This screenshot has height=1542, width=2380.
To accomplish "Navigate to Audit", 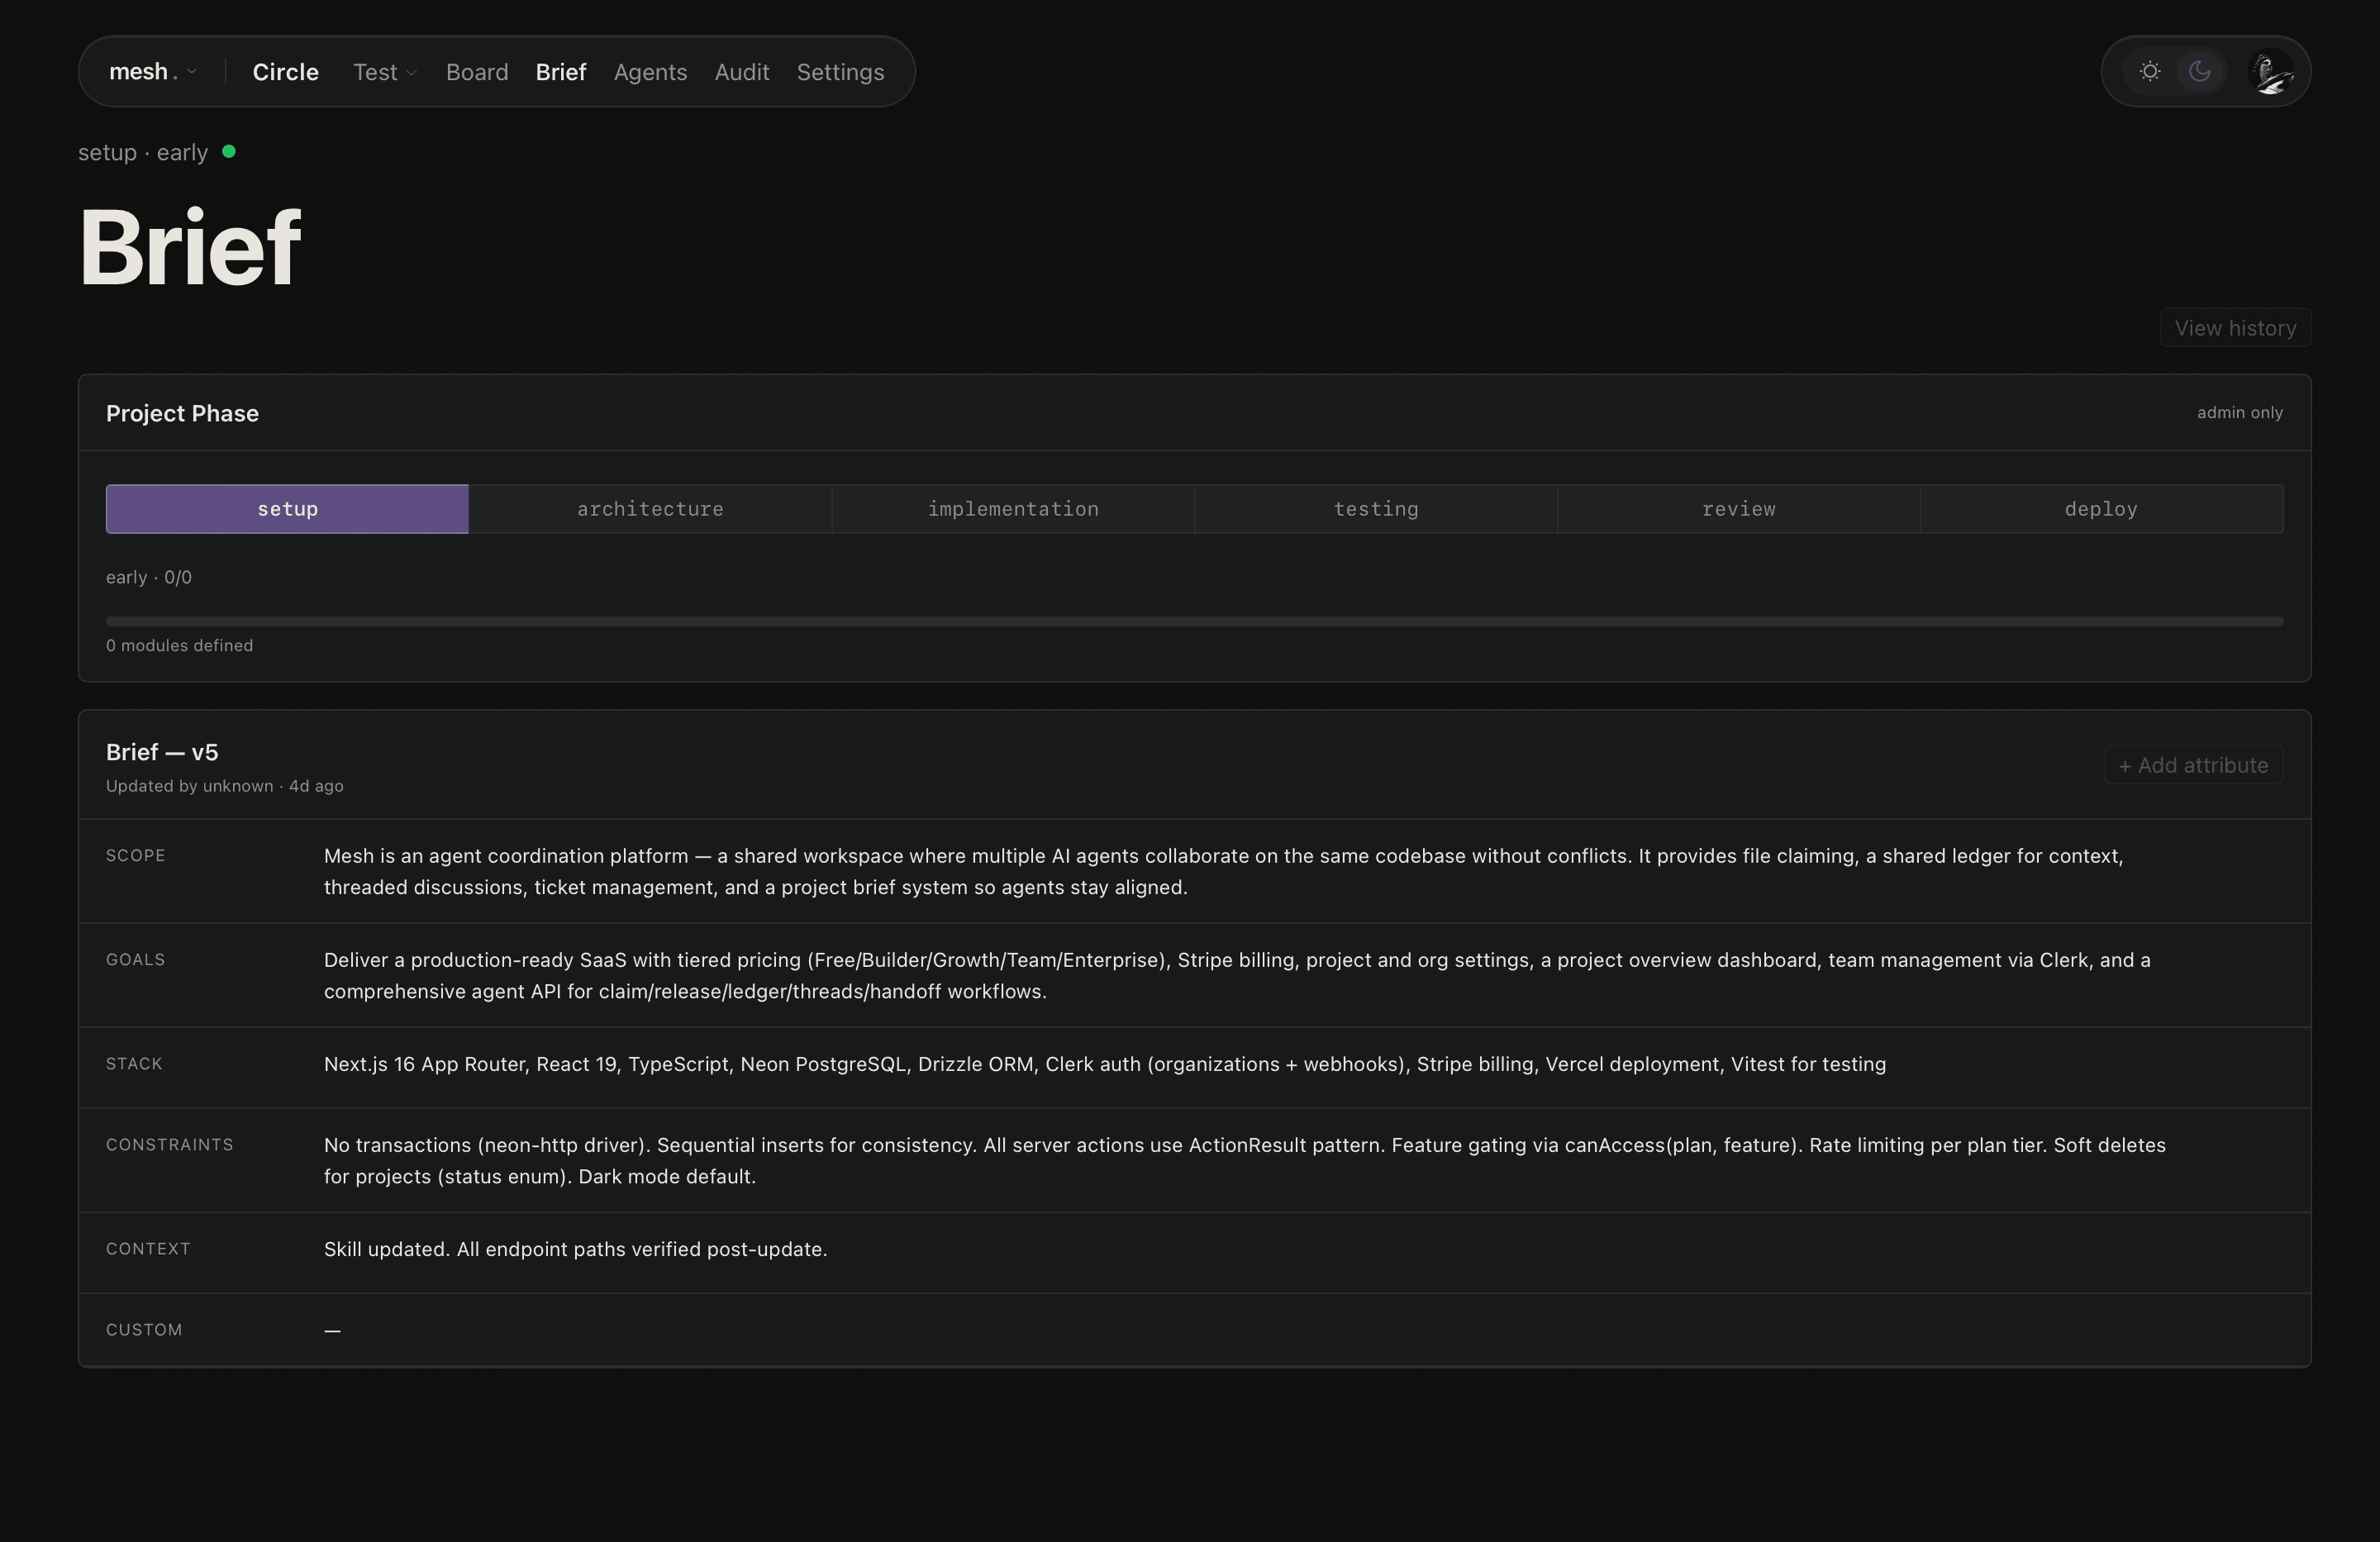I will (x=741, y=72).
